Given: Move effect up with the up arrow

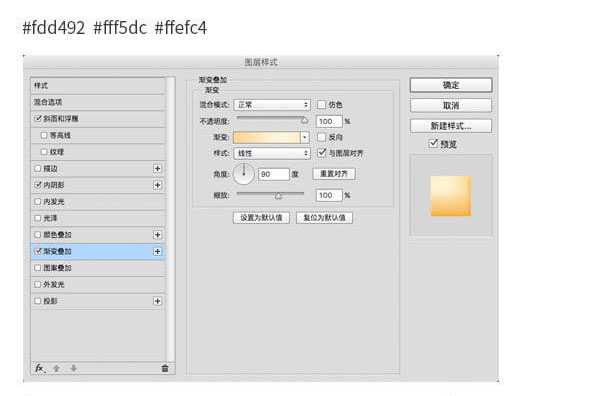Looking at the screenshot, I should [x=56, y=368].
